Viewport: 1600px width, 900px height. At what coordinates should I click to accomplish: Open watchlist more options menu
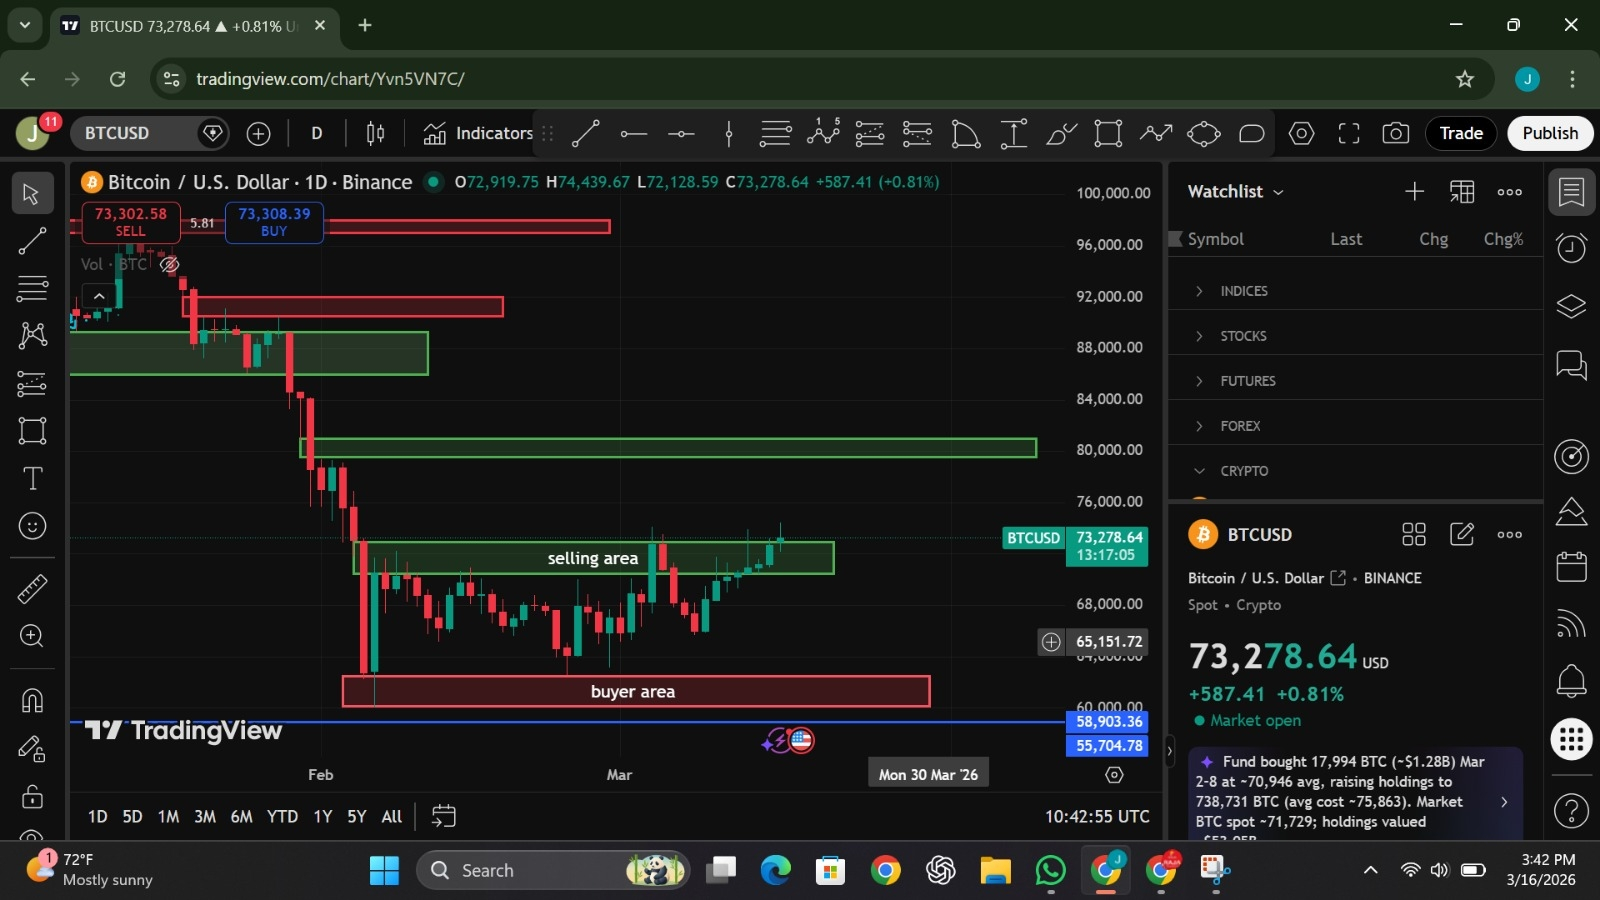tap(1510, 192)
